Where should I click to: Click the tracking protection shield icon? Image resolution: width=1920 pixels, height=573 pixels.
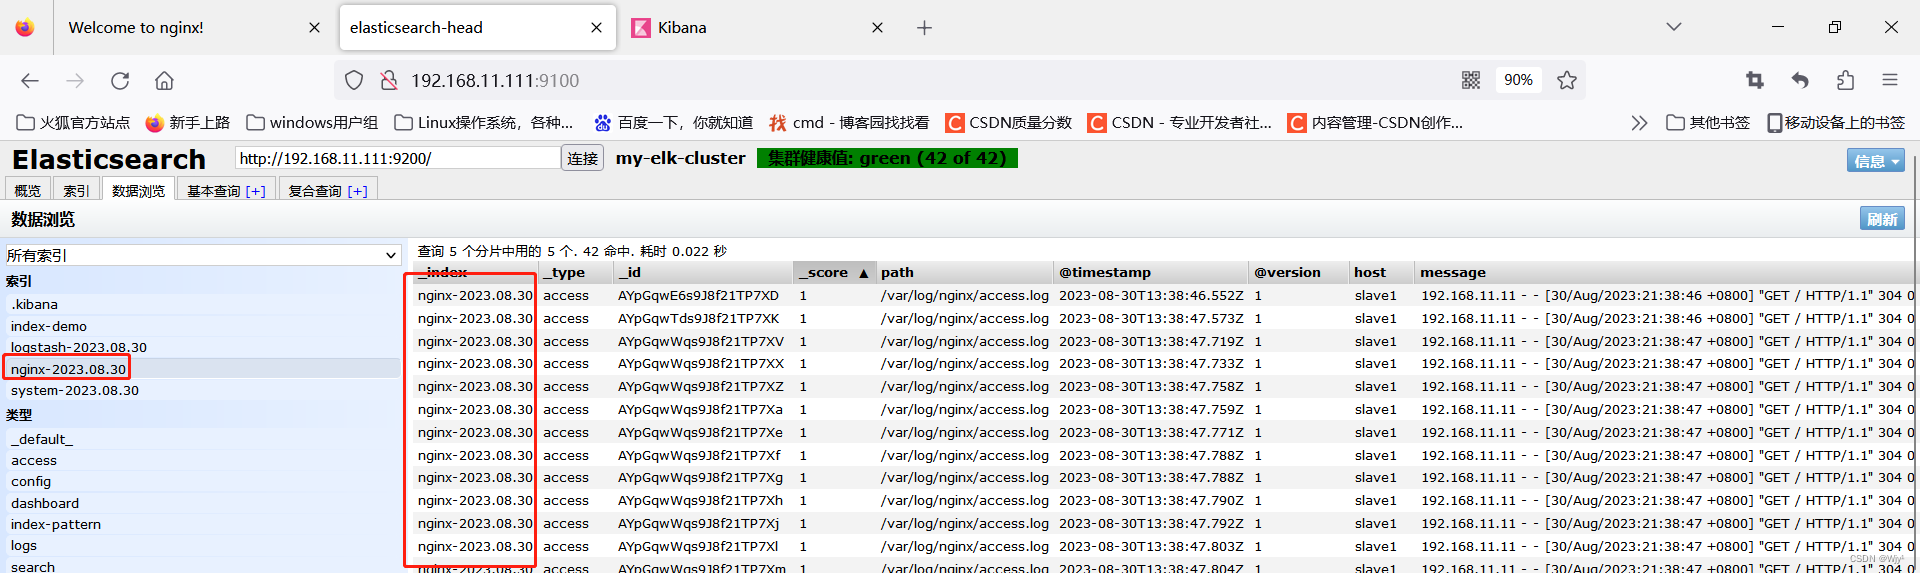tap(354, 80)
